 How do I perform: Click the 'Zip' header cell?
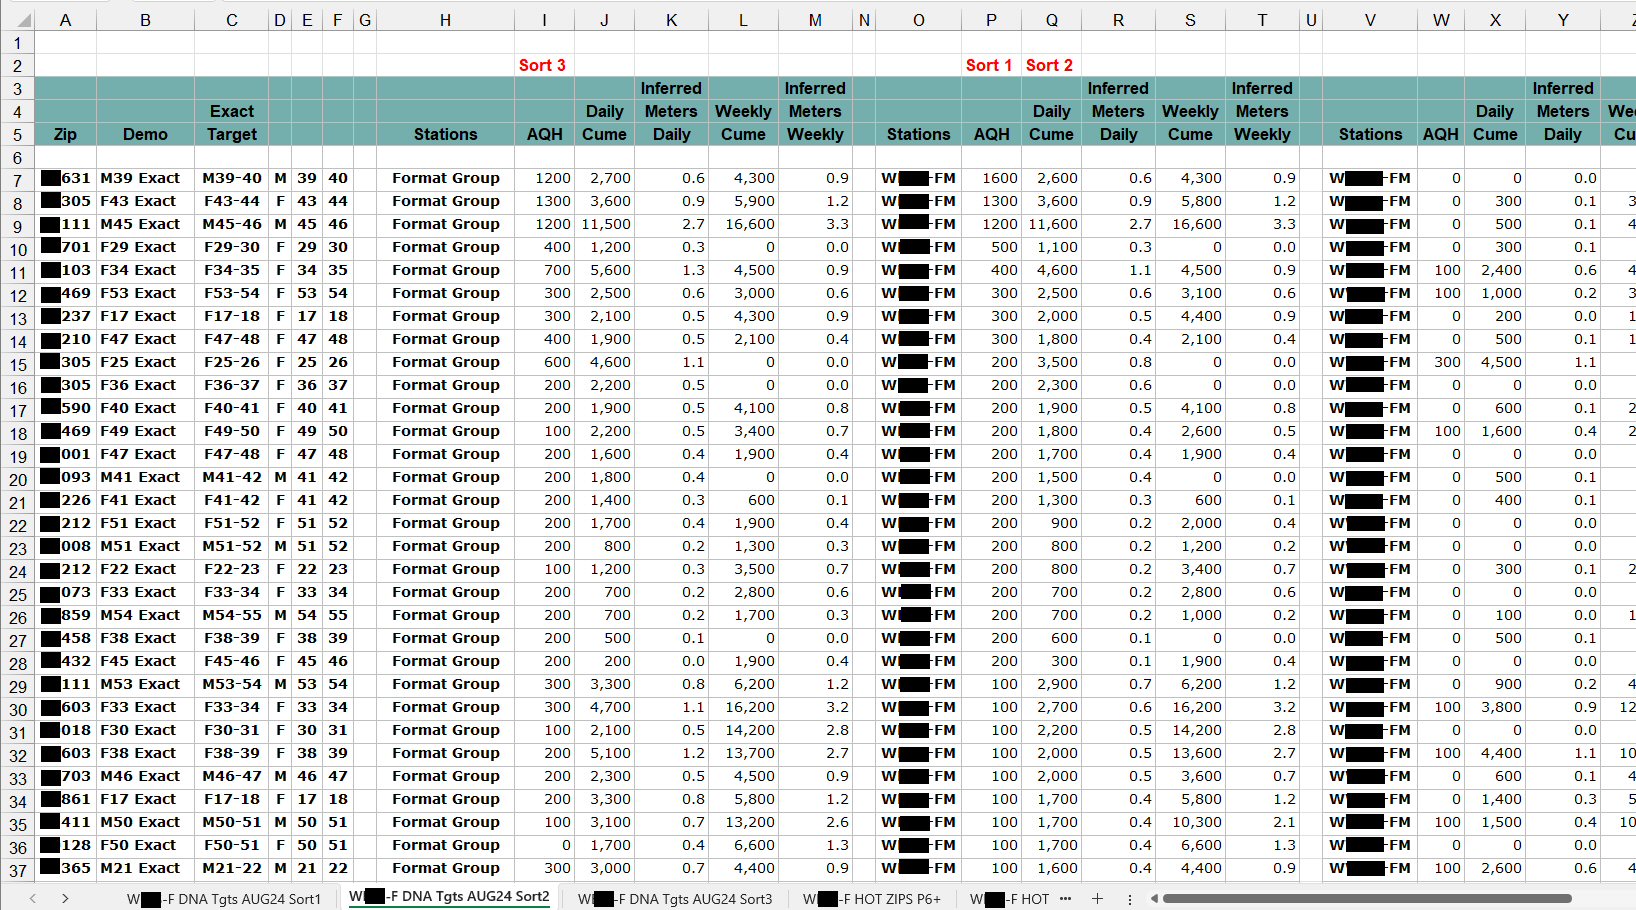tap(65, 134)
